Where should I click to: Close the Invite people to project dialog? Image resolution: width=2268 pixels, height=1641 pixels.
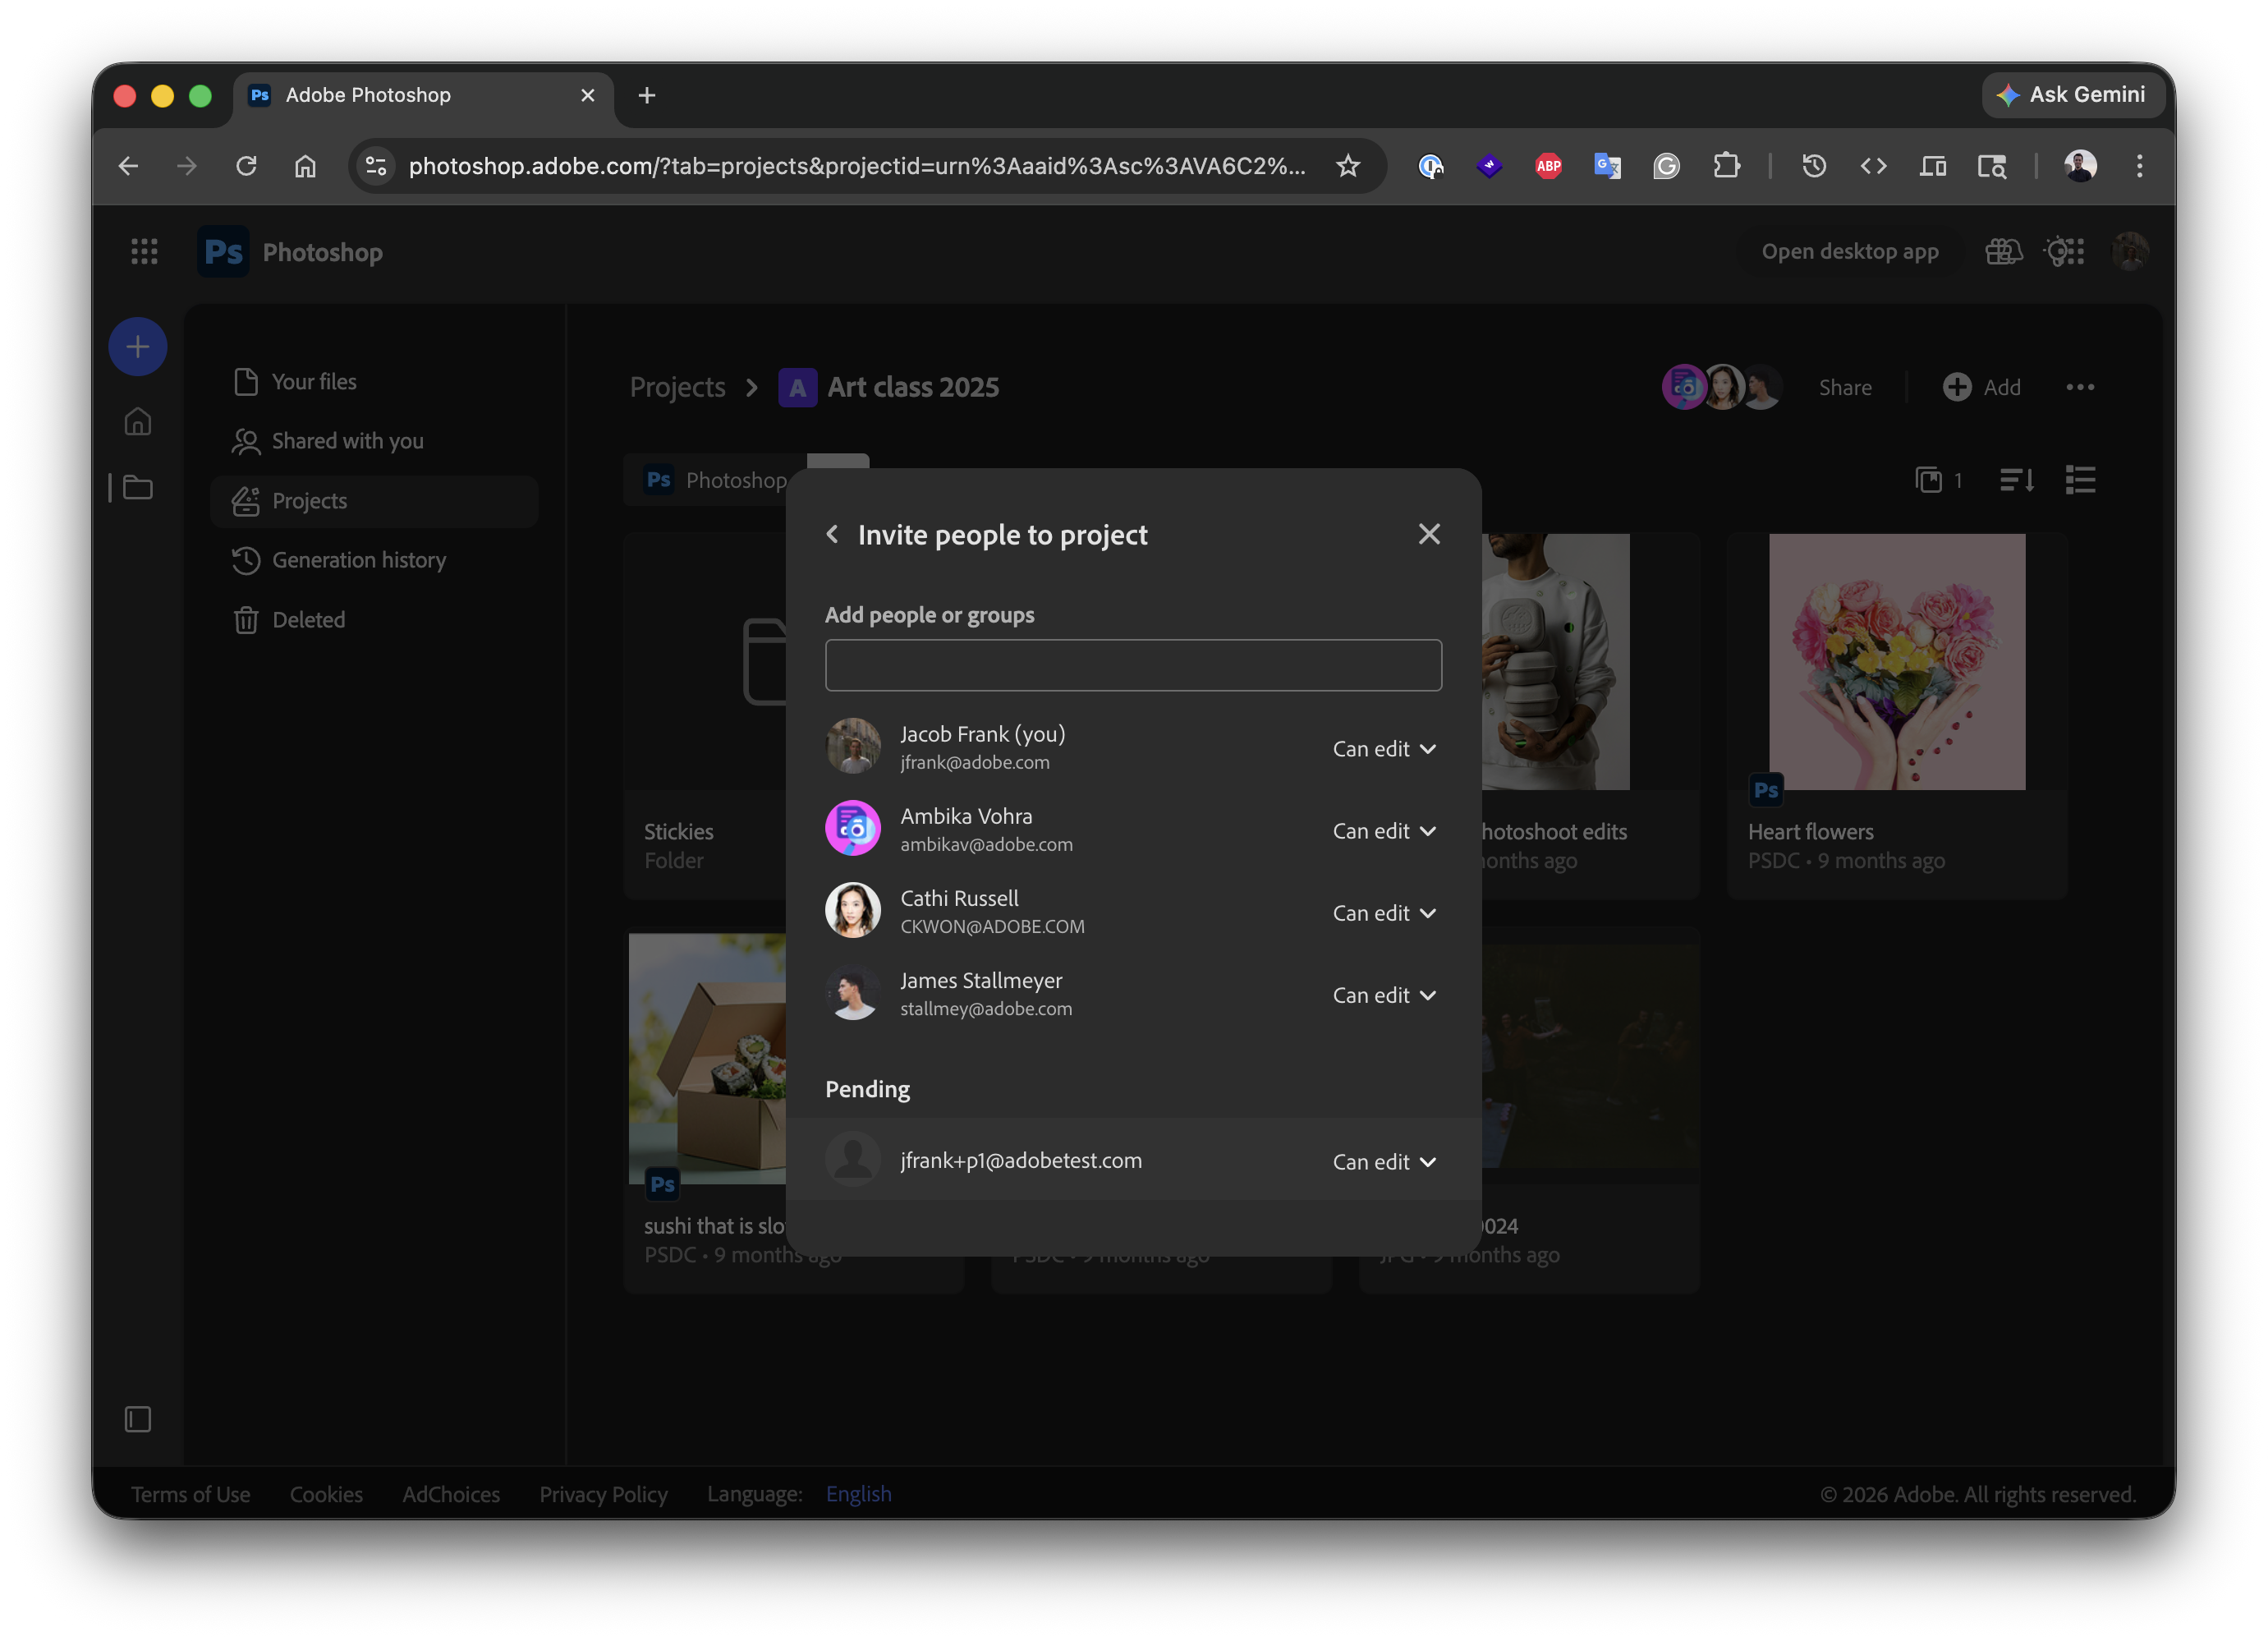point(1429,534)
